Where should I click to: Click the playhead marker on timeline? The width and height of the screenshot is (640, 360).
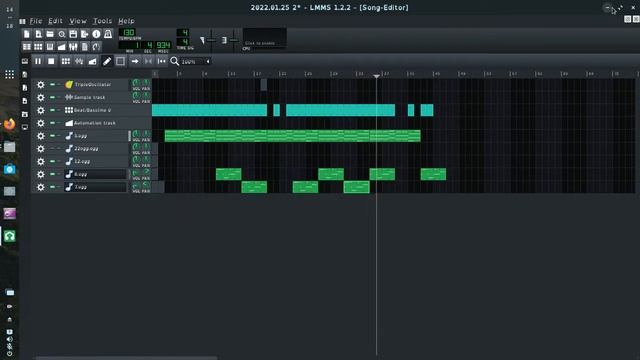[376, 76]
